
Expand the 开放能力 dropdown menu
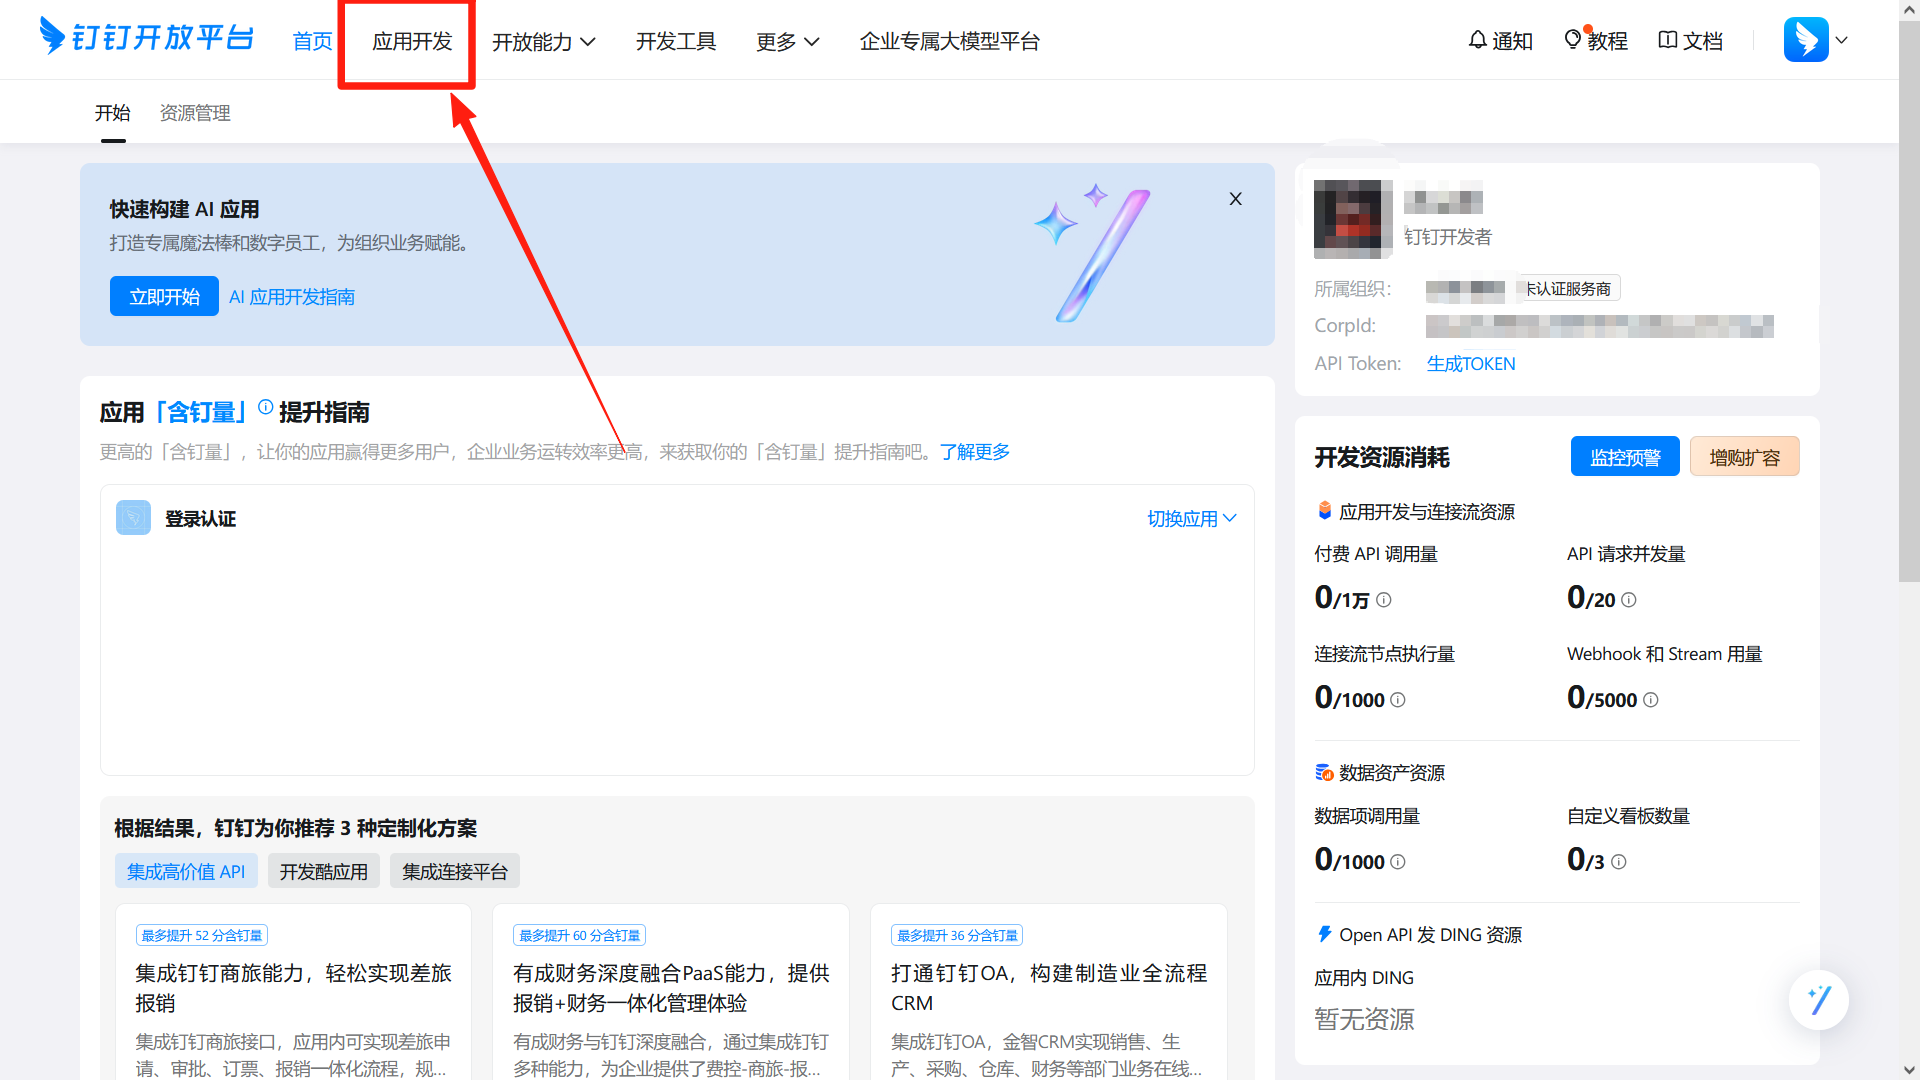pyautogui.click(x=544, y=41)
